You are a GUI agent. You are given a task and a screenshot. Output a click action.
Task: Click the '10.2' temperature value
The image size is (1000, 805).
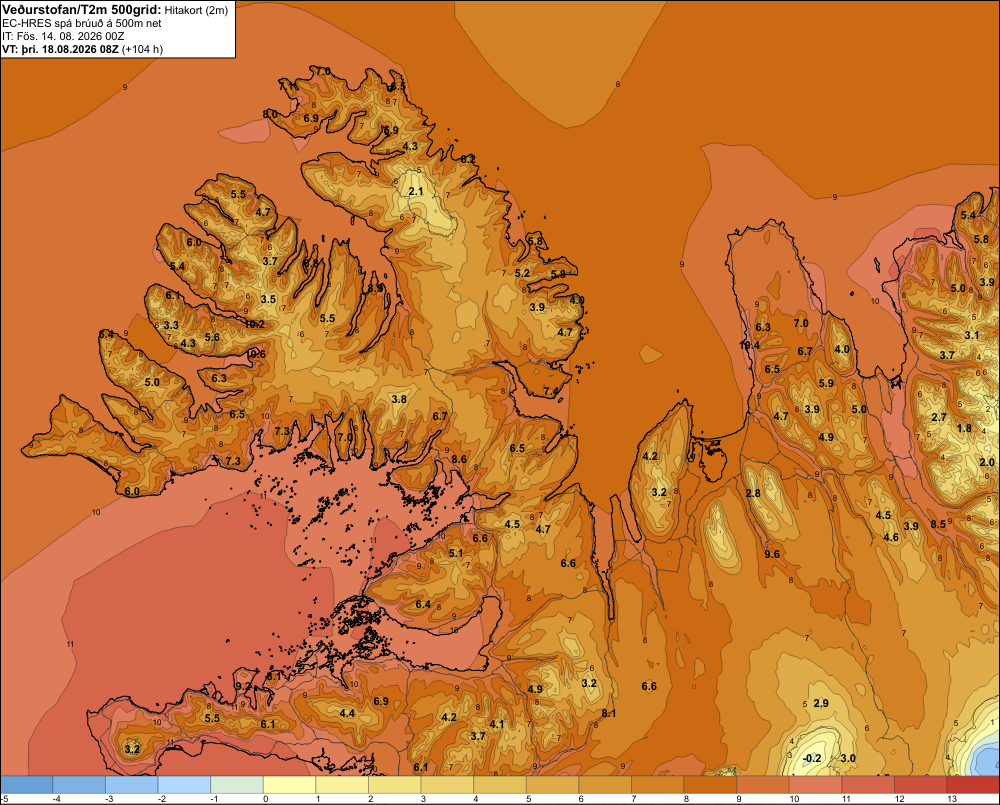coord(254,324)
